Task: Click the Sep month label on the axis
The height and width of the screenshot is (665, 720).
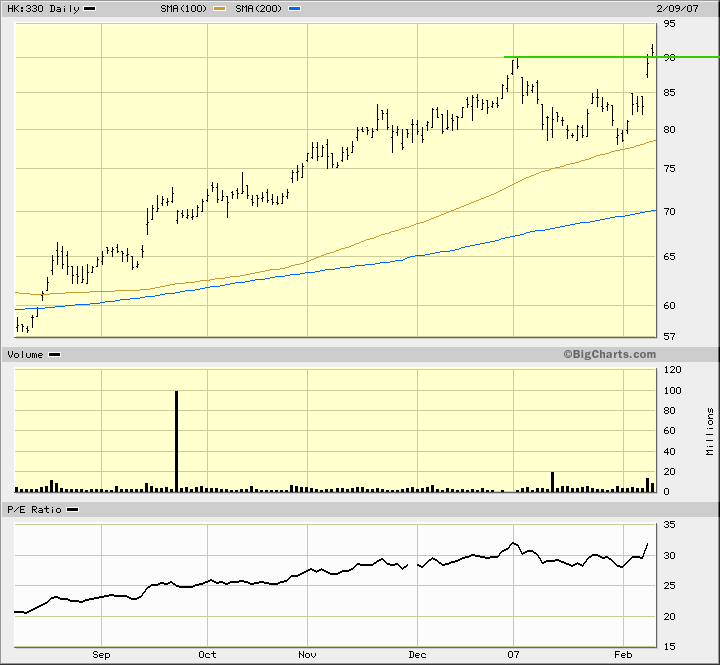Action: [x=101, y=654]
